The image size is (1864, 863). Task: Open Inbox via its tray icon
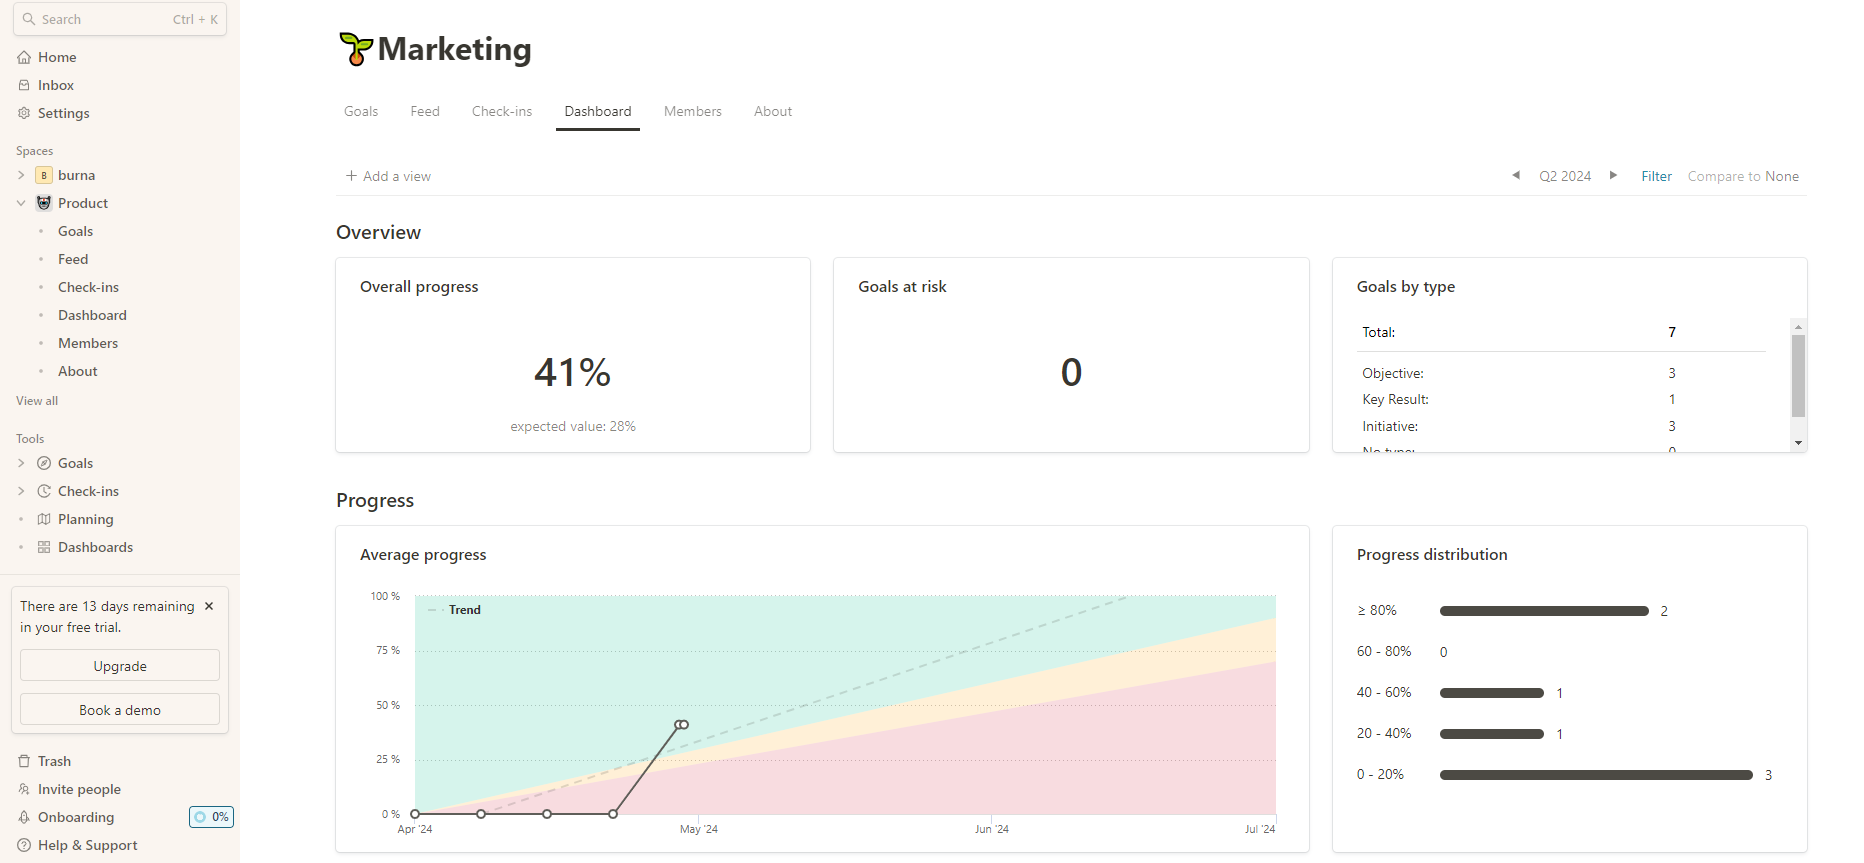coord(24,86)
